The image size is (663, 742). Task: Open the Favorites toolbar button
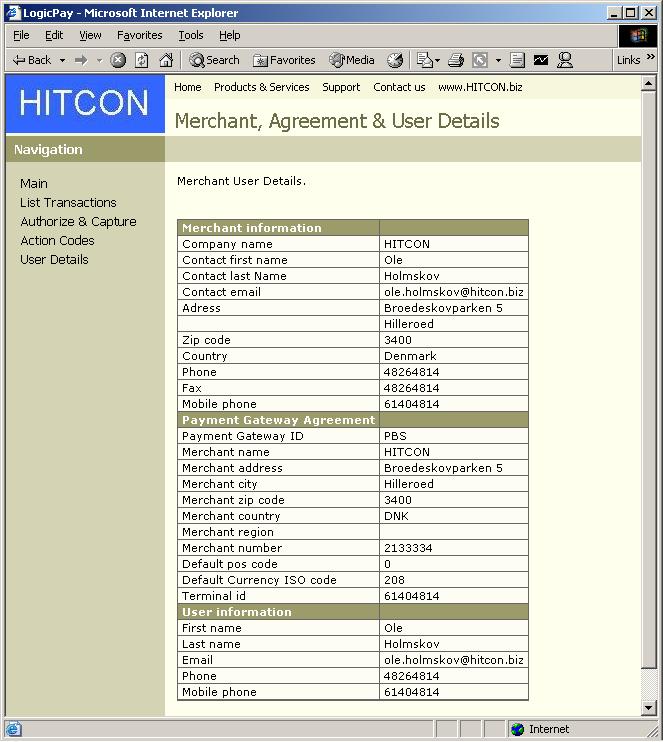pos(284,60)
